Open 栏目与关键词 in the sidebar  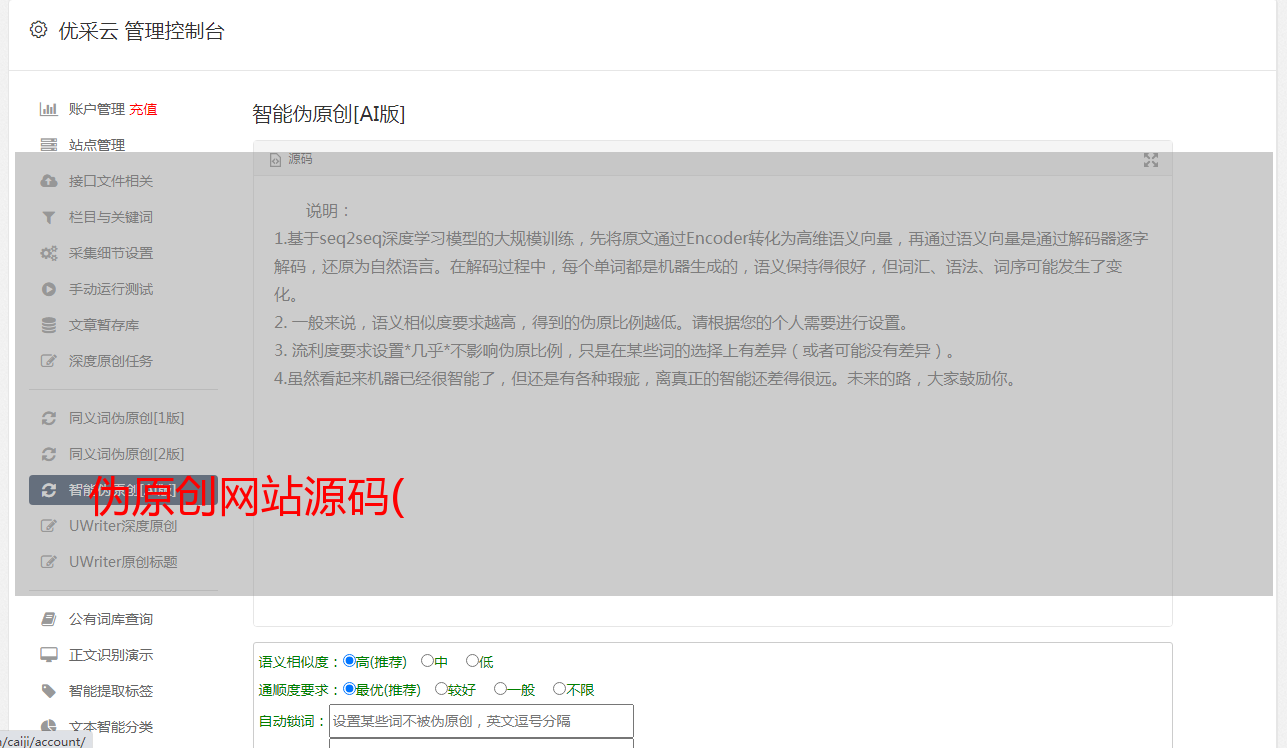click(x=111, y=217)
